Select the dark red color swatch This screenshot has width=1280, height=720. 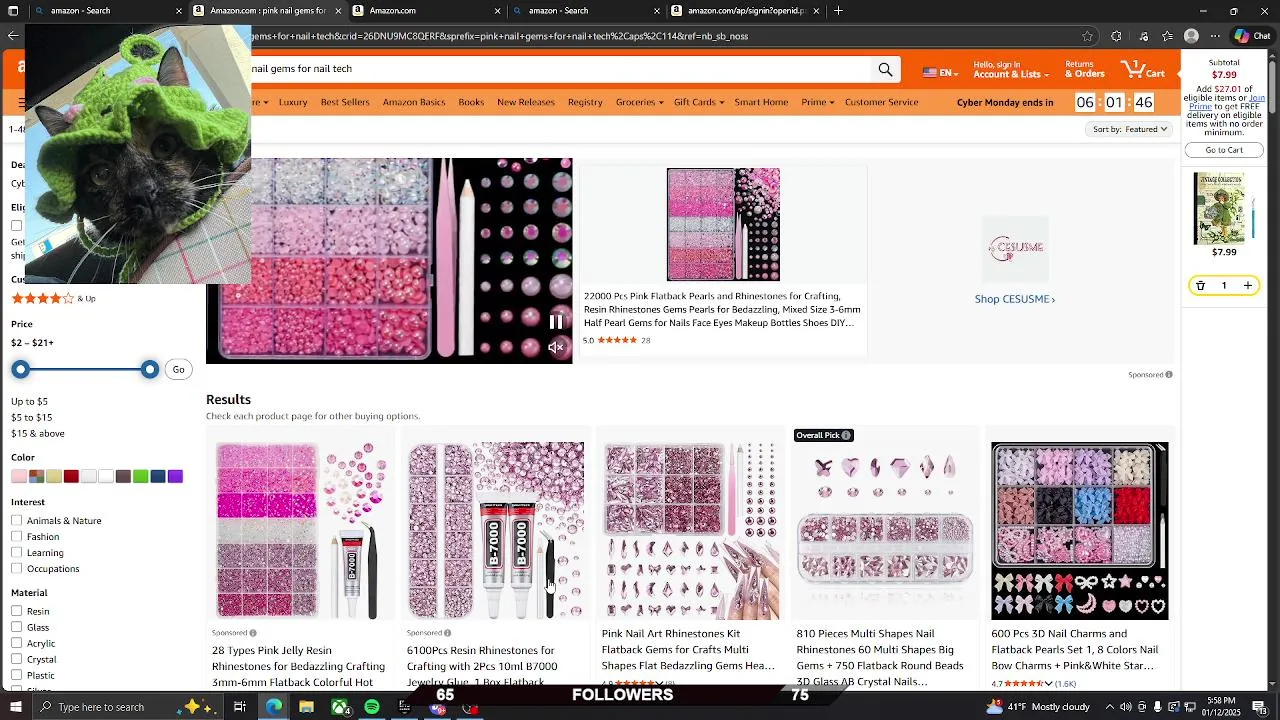click(x=71, y=476)
